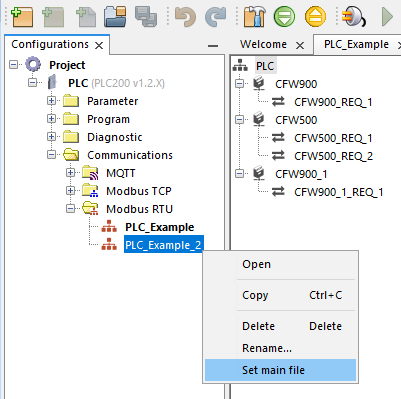Click the greyed New Configuration toolbar icon

tap(53, 16)
